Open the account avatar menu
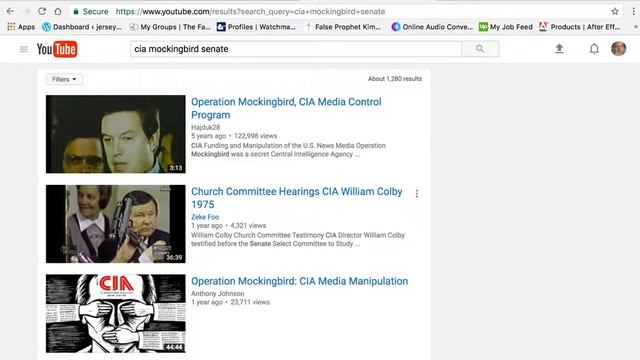Screen dimensions: 640x360 coord(619,49)
